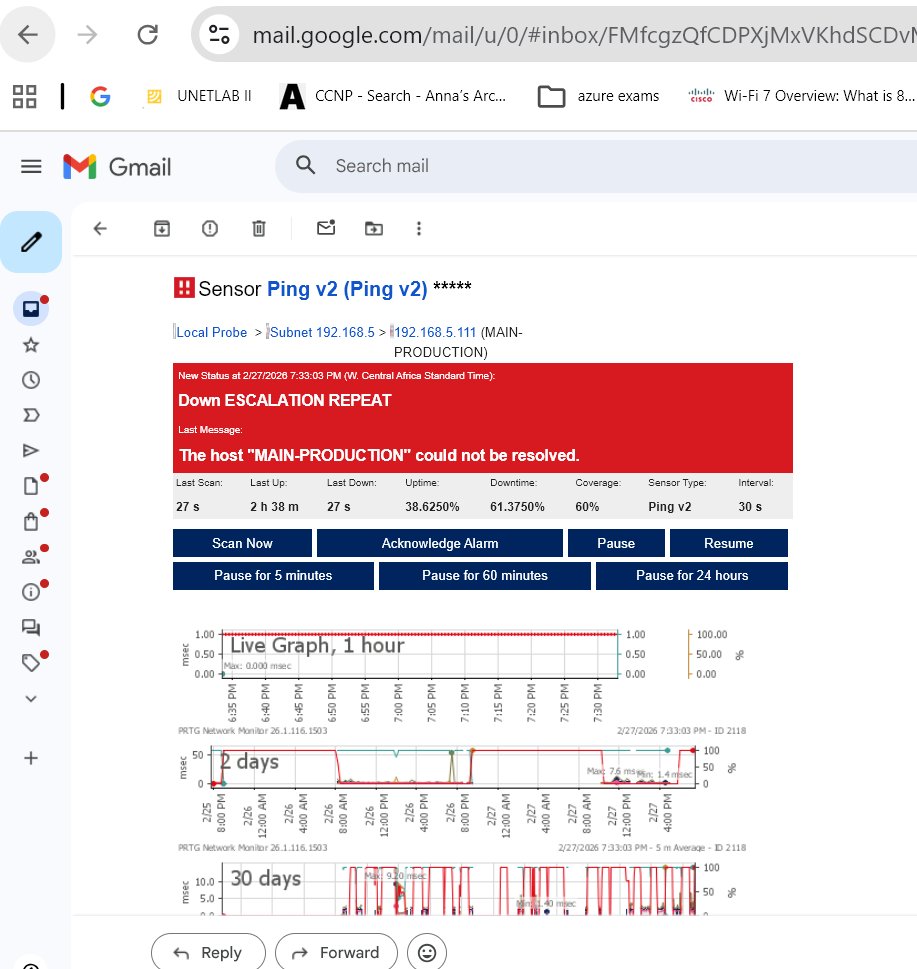Delete this email with trash icon

[259, 229]
